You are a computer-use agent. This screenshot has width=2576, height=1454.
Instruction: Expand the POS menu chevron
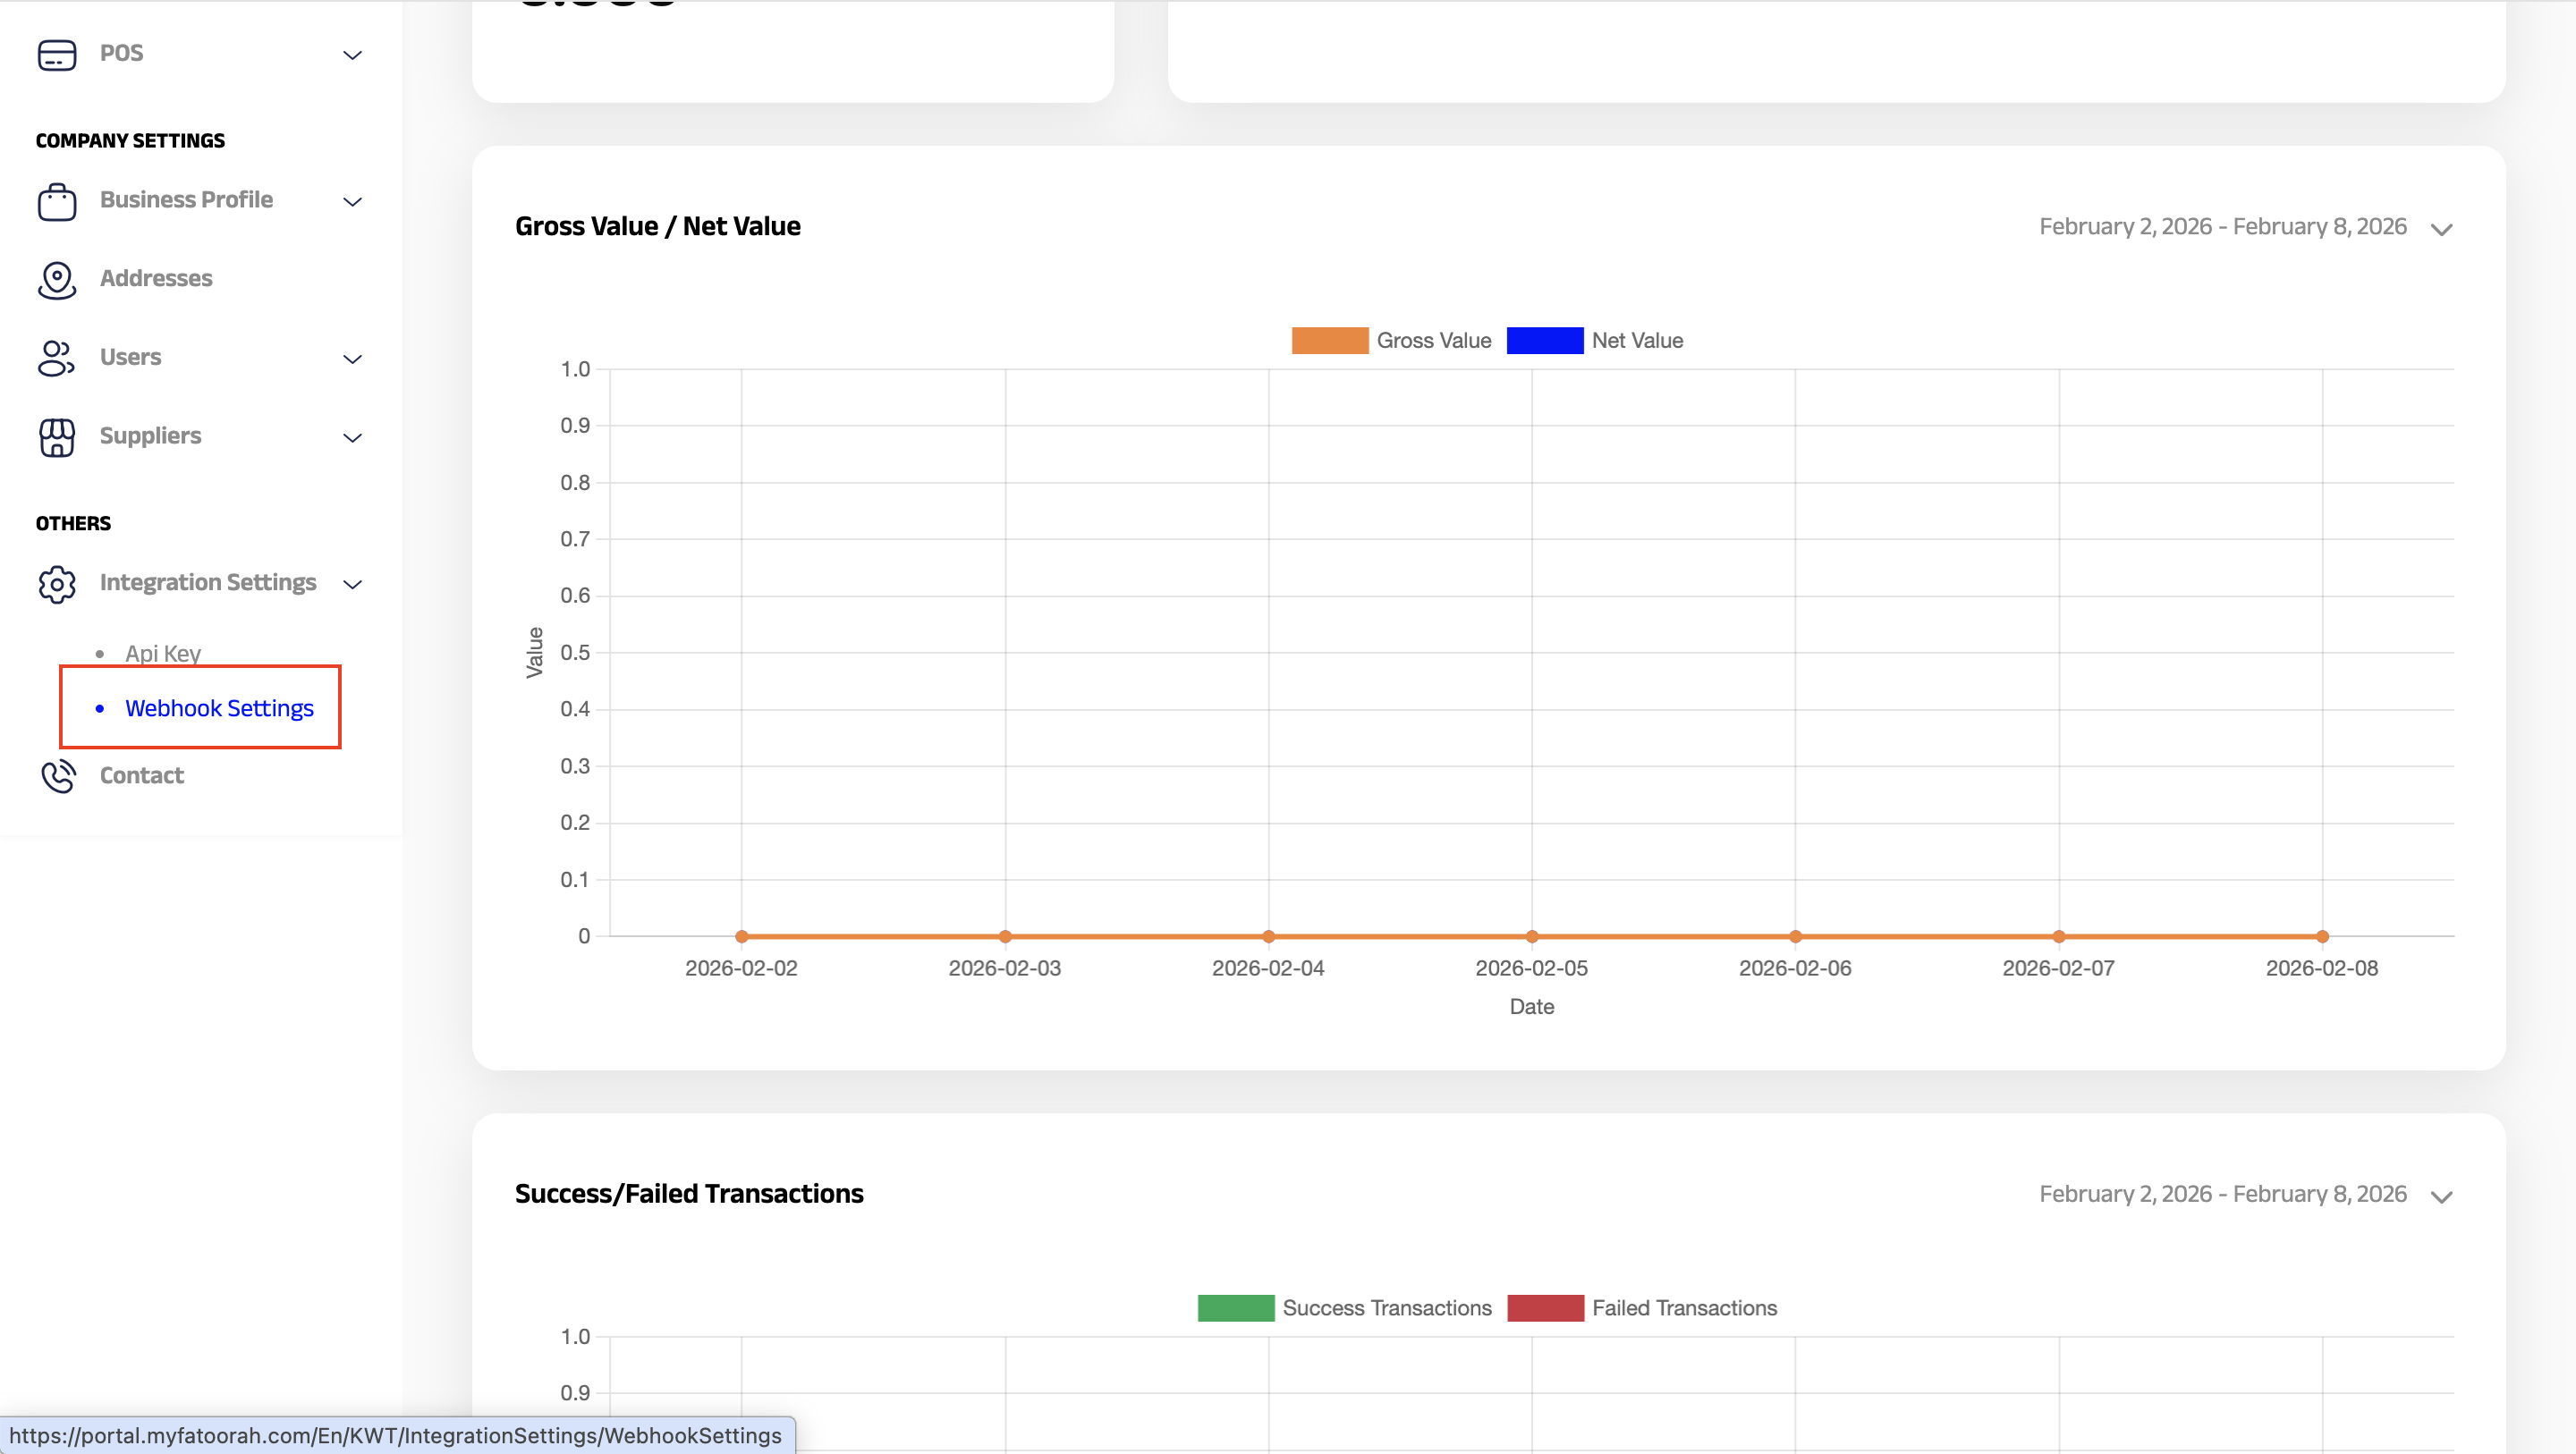352,55
